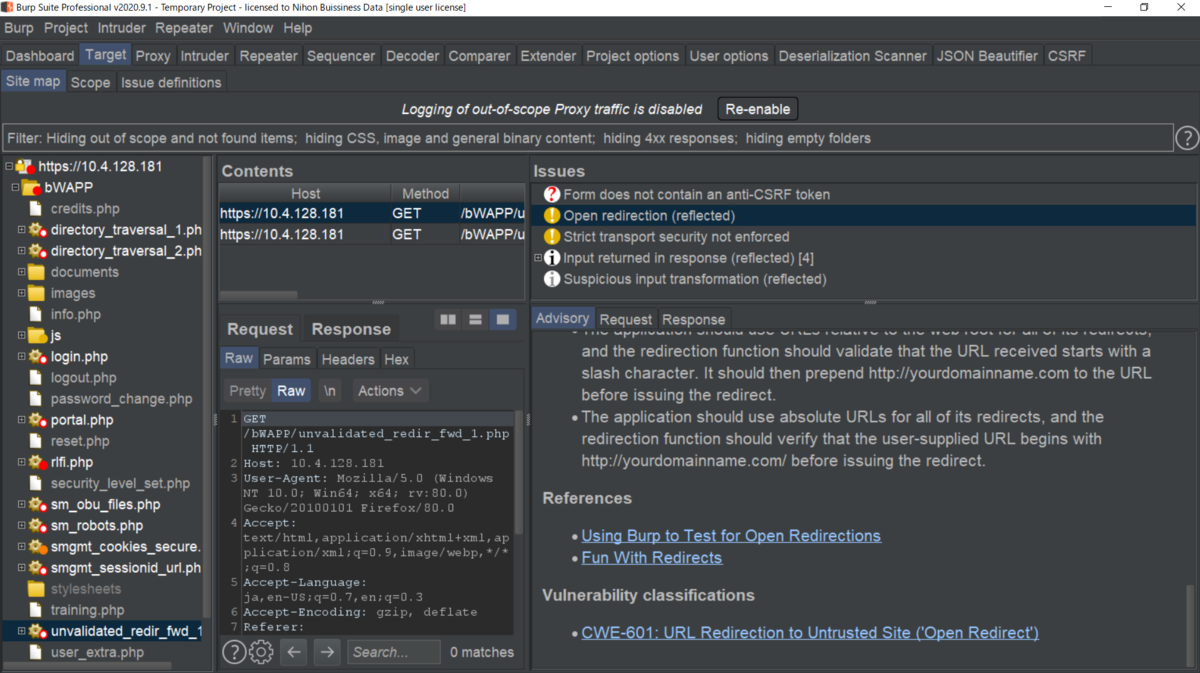Expand the directory_traversal_1.php node
This screenshot has width=1200, height=673.
[x=22, y=230]
